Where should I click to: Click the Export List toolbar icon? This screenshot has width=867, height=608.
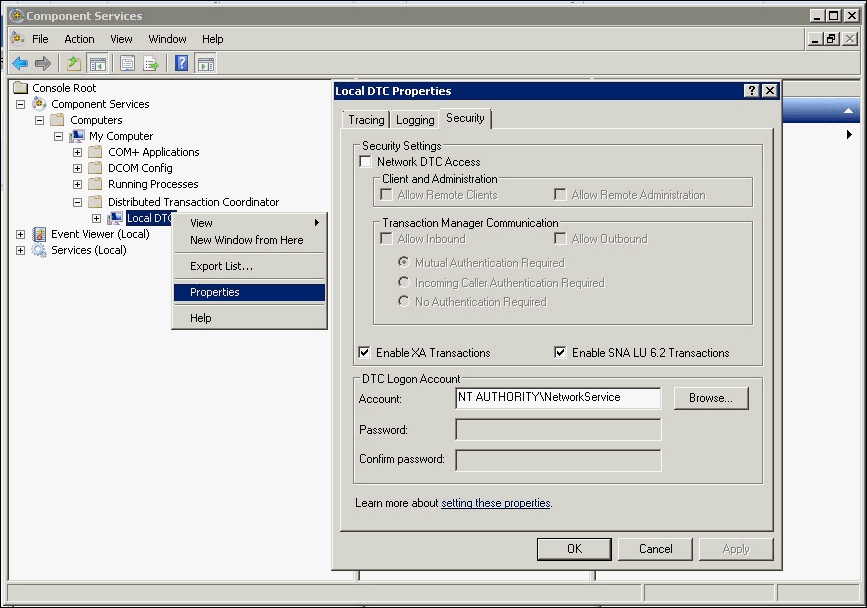[151, 64]
